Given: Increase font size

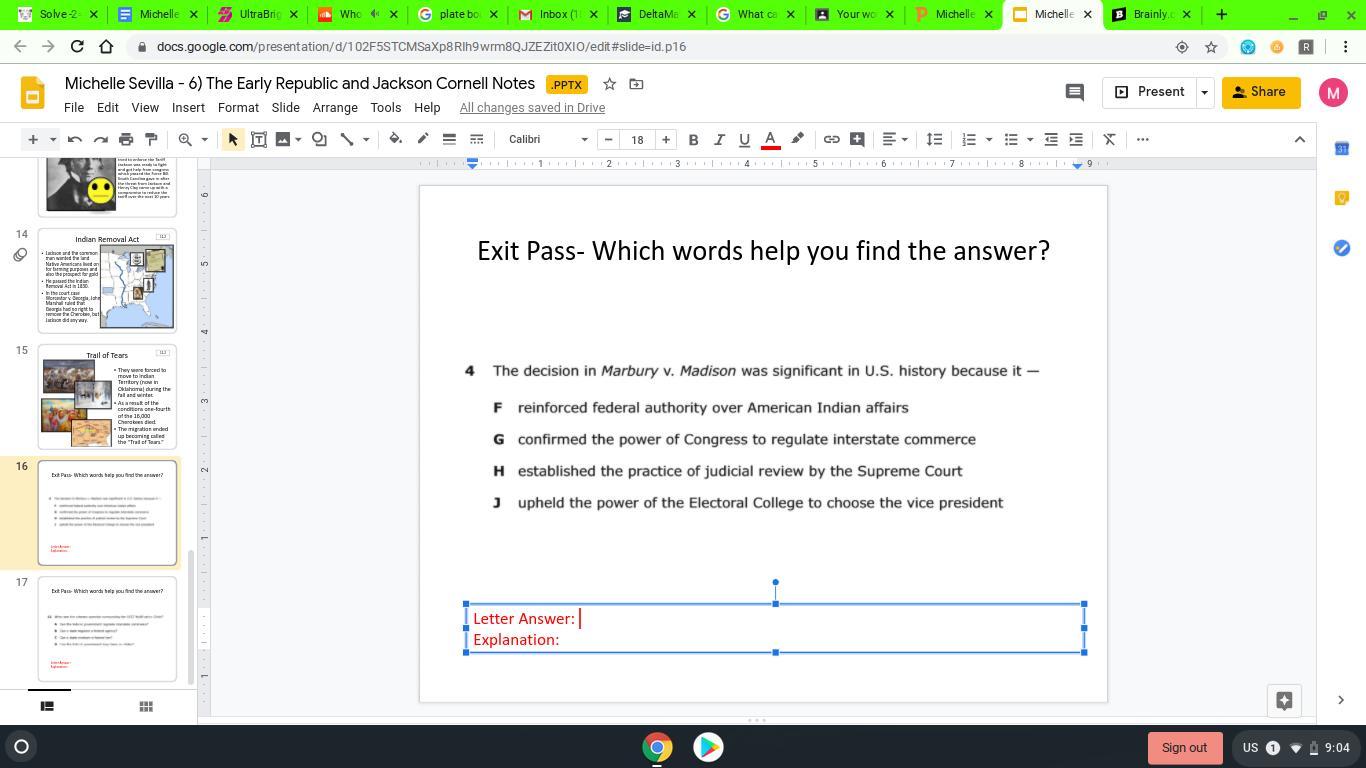Looking at the screenshot, I should point(666,139).
